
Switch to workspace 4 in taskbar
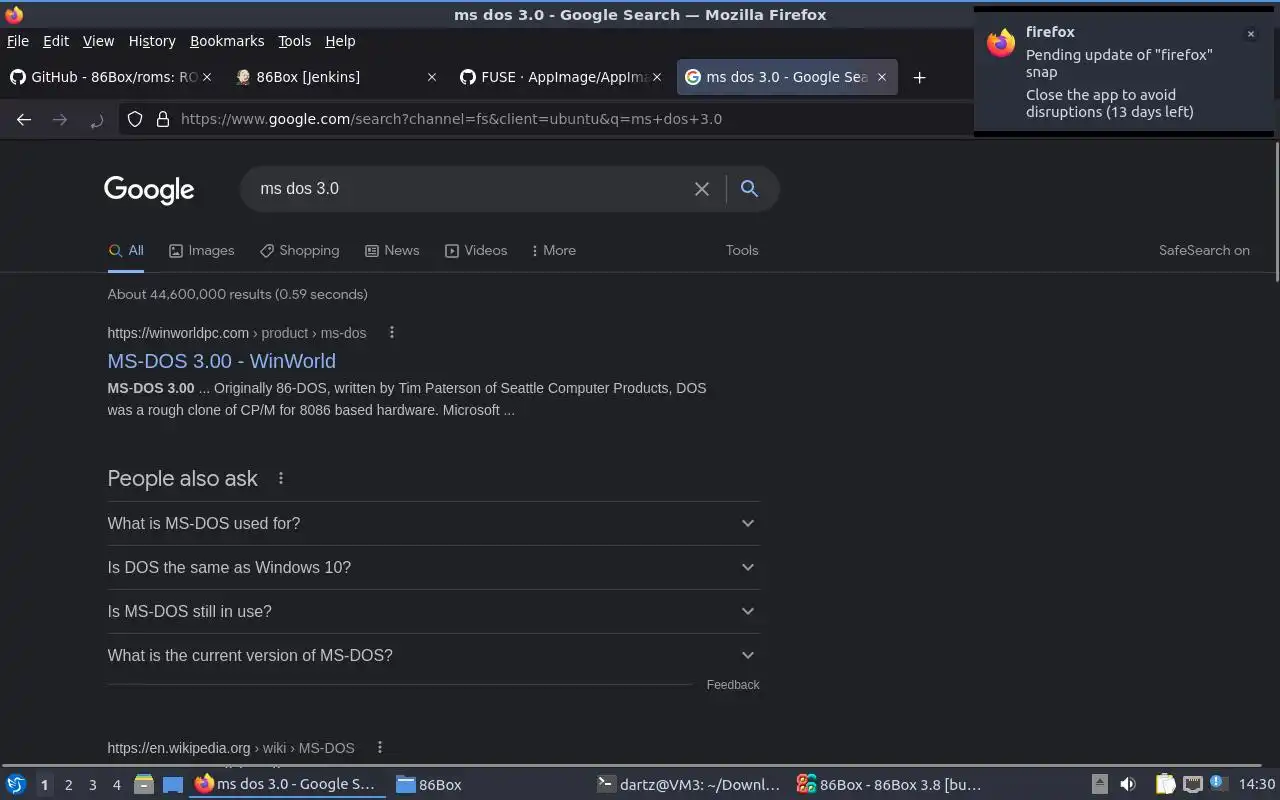point(116,785)
